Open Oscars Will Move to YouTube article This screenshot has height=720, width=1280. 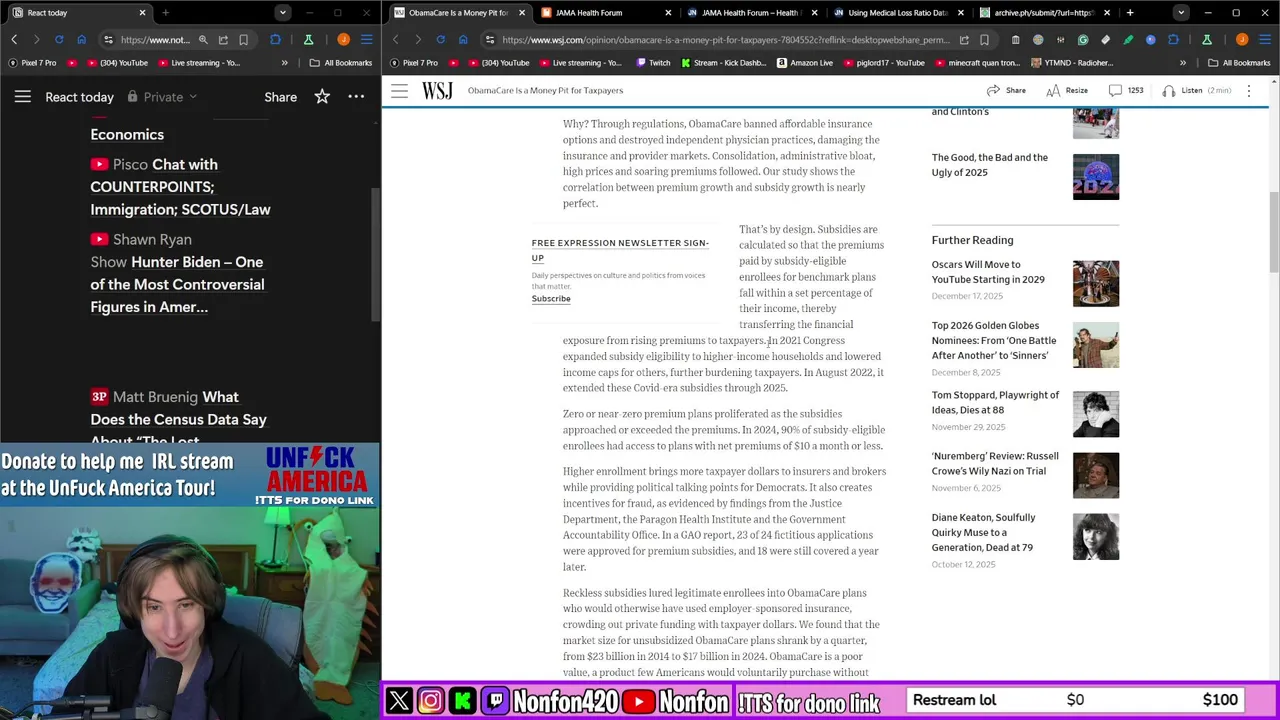[x=988, y=272]
